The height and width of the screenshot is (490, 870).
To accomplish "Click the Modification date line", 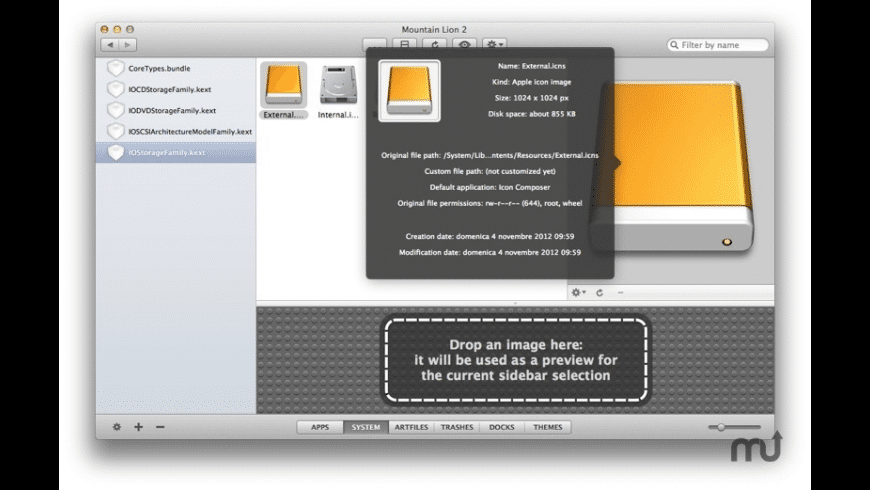I will click(489, 252).
